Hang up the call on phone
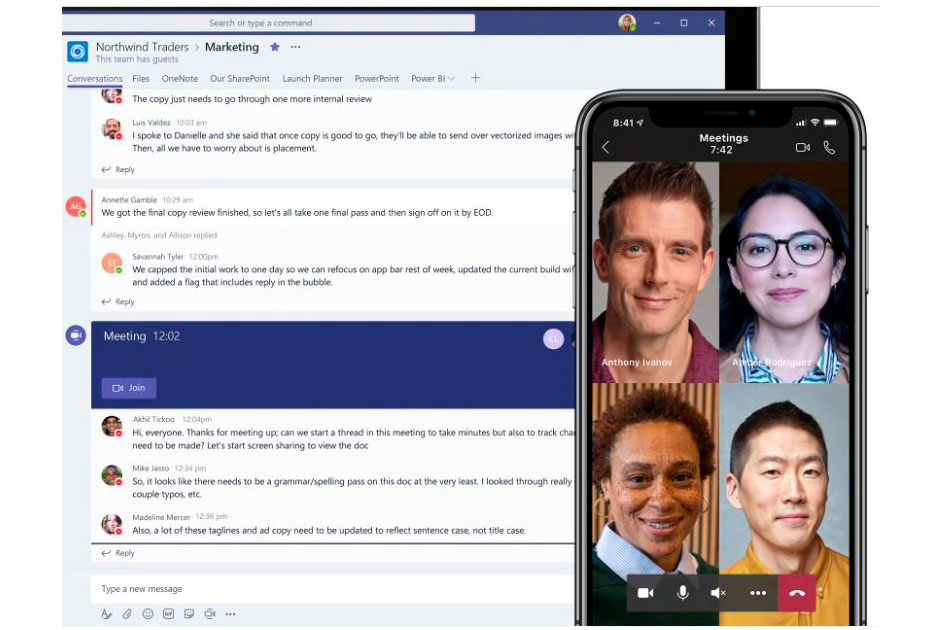Viewport: 940px width, 630px height. 797,593
